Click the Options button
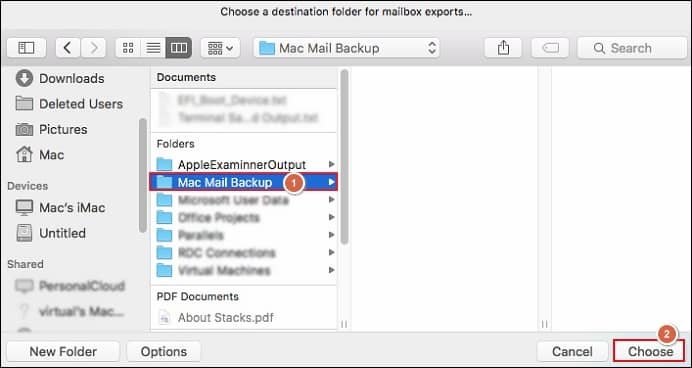692x368 pixels. tap(164, 352)
